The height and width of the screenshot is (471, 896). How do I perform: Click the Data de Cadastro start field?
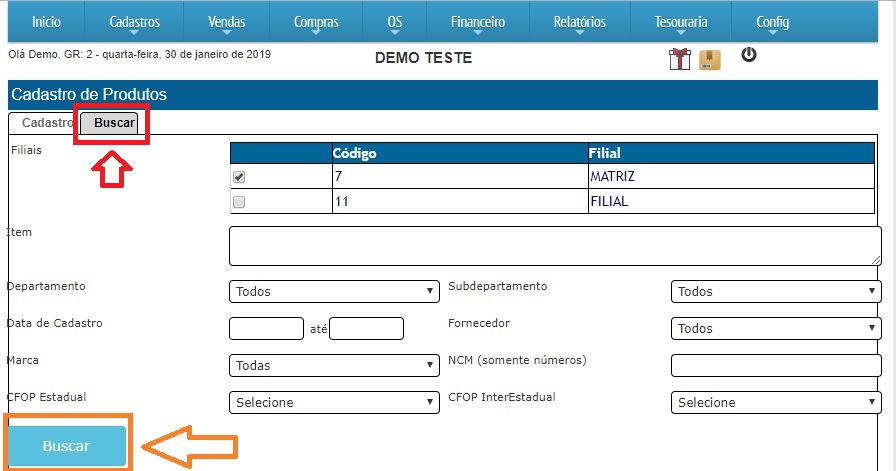click(266, 329)
